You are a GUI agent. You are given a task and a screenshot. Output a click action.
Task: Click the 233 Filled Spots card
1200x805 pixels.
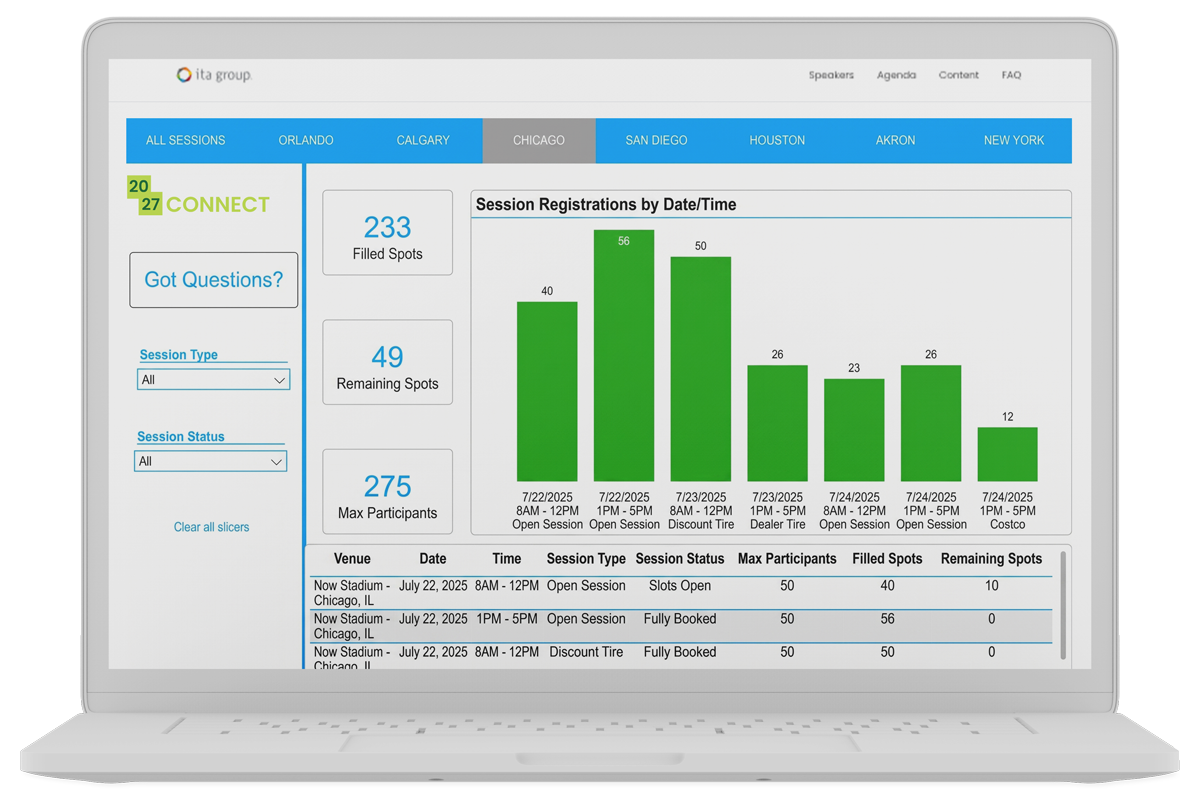[387, 233]
